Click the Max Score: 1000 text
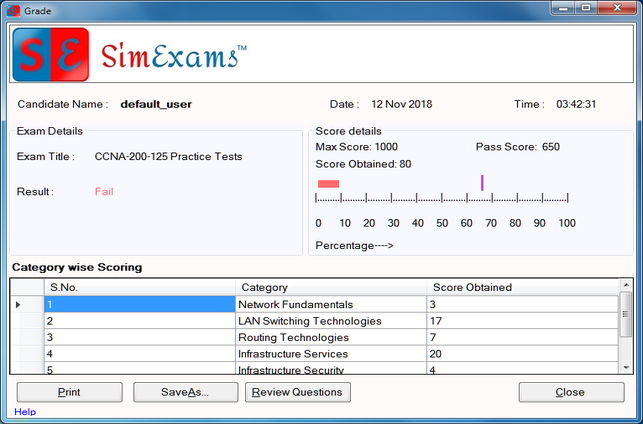The height and width of the screenshot is (424, 643). (x=356, y=147)
